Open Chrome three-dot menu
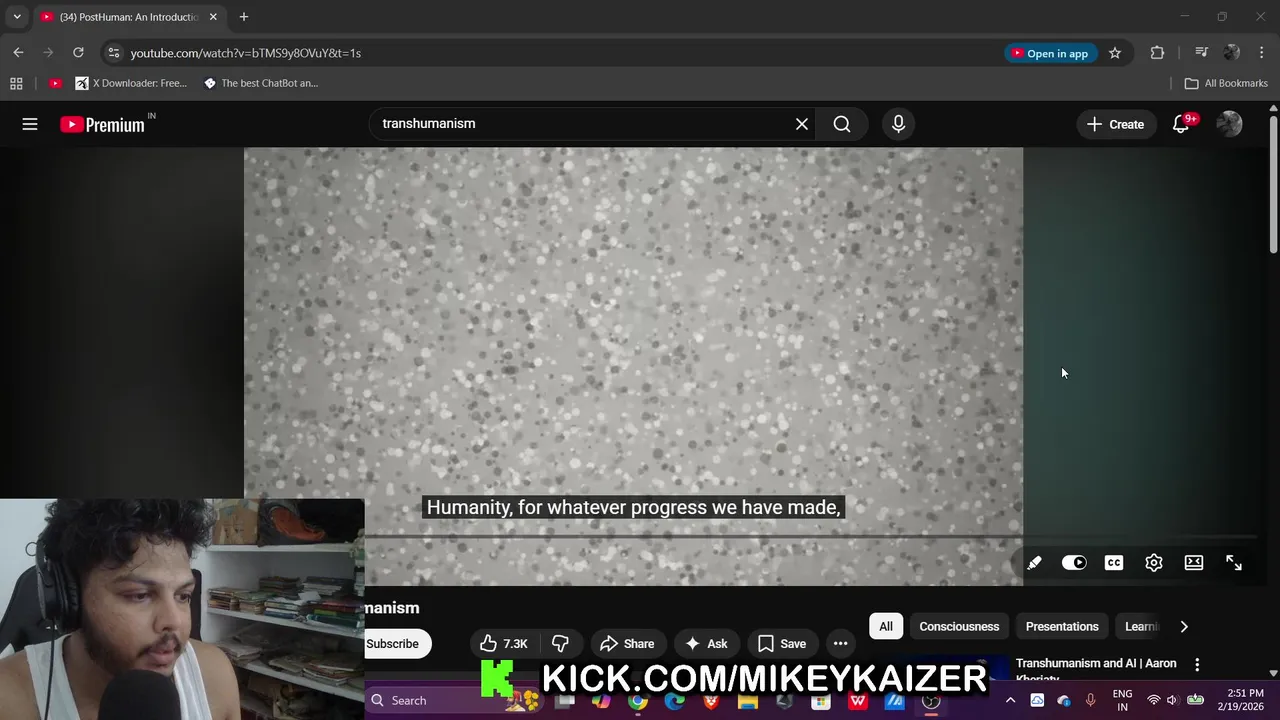The width and height of the screenshot is (1280, 720). 1262,53
